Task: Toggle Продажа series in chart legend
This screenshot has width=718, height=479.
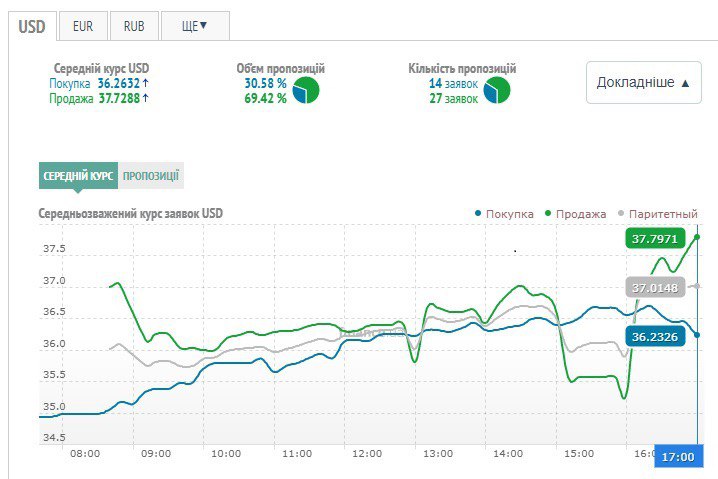Action: [579, 214]
